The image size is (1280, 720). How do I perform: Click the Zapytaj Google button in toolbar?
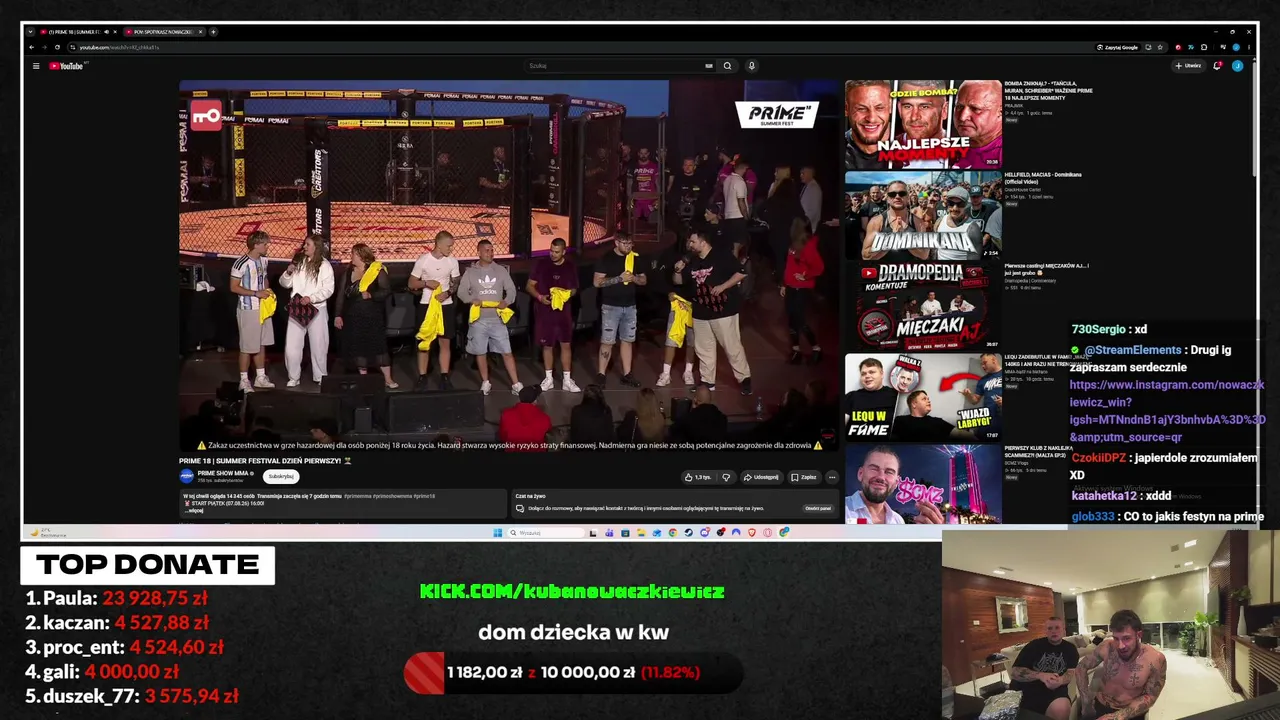(1117, 47)
